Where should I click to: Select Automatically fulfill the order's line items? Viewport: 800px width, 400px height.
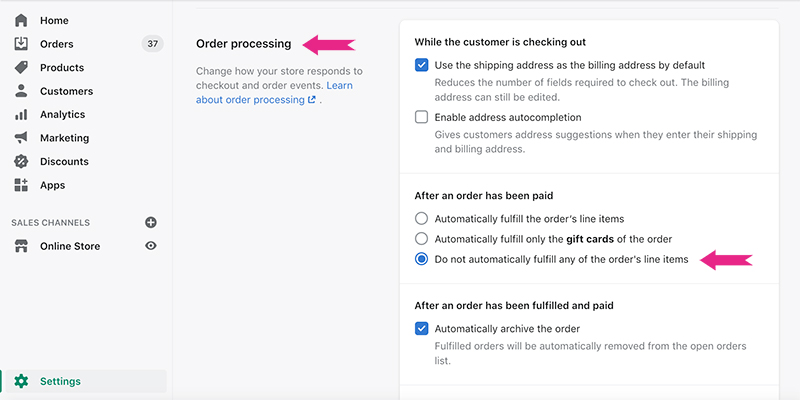pyautogui.click(x=421, y=218)
